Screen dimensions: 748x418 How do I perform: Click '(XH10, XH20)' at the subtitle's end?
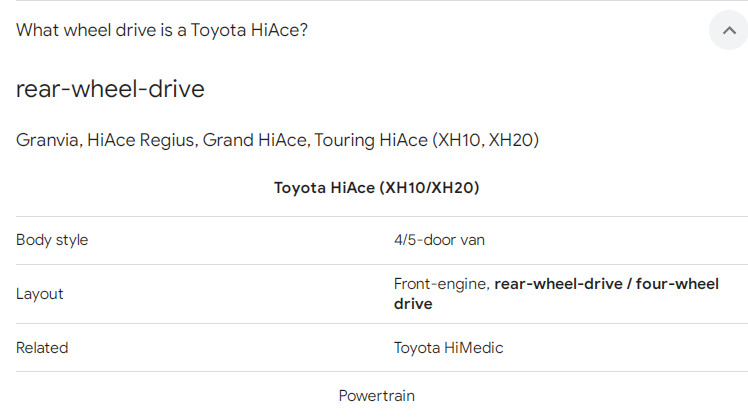click(485, 140)
